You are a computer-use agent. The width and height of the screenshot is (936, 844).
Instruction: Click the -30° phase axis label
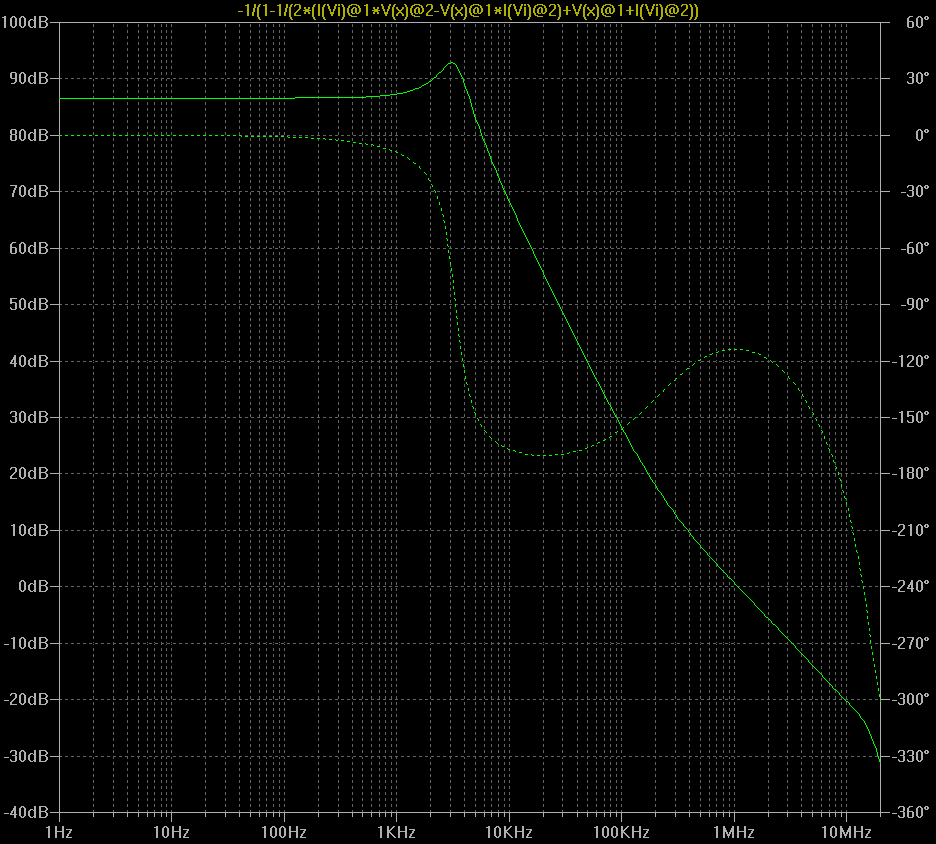pos(915,191)
